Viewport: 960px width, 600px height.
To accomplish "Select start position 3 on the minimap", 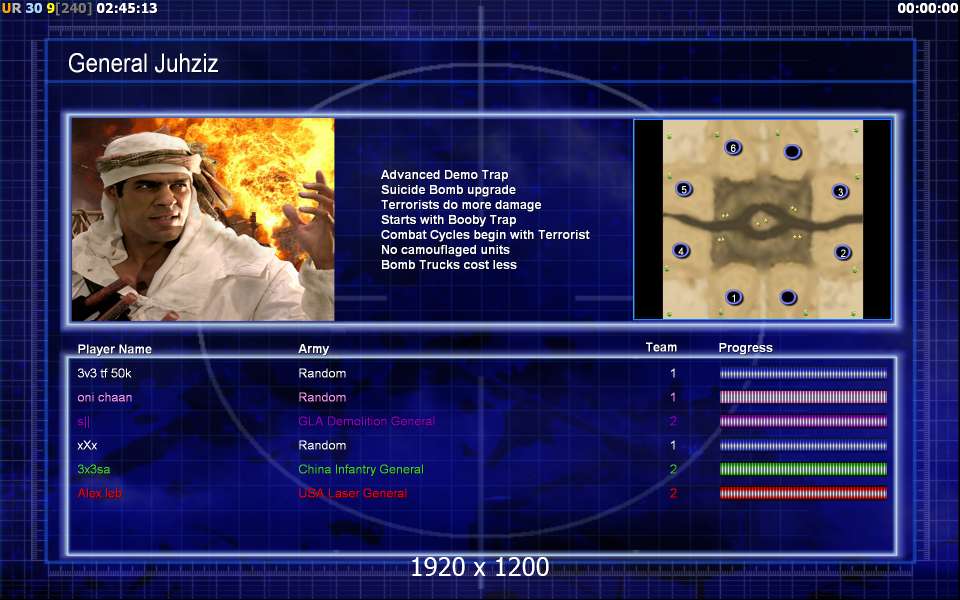I will pos(840,192).
